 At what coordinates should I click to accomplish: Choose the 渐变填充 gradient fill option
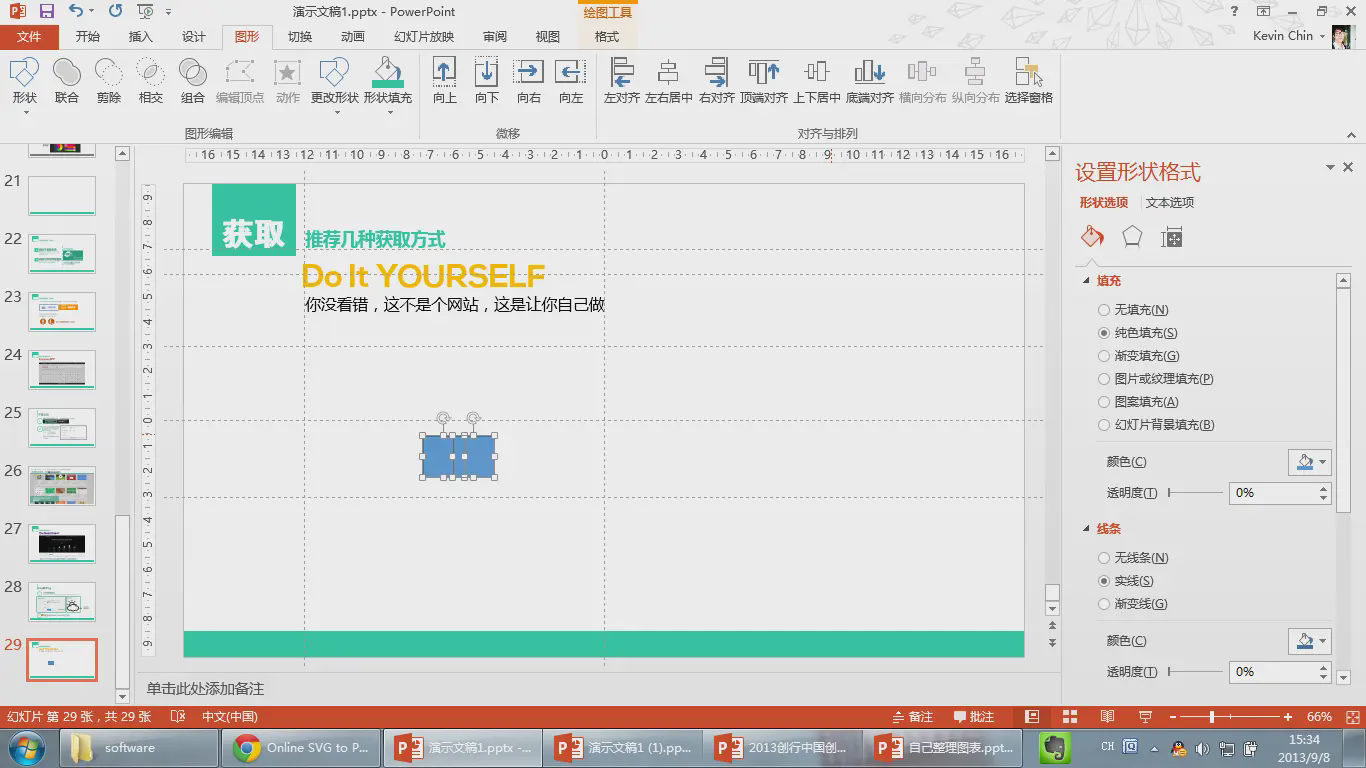click(x=1104, y=356)
